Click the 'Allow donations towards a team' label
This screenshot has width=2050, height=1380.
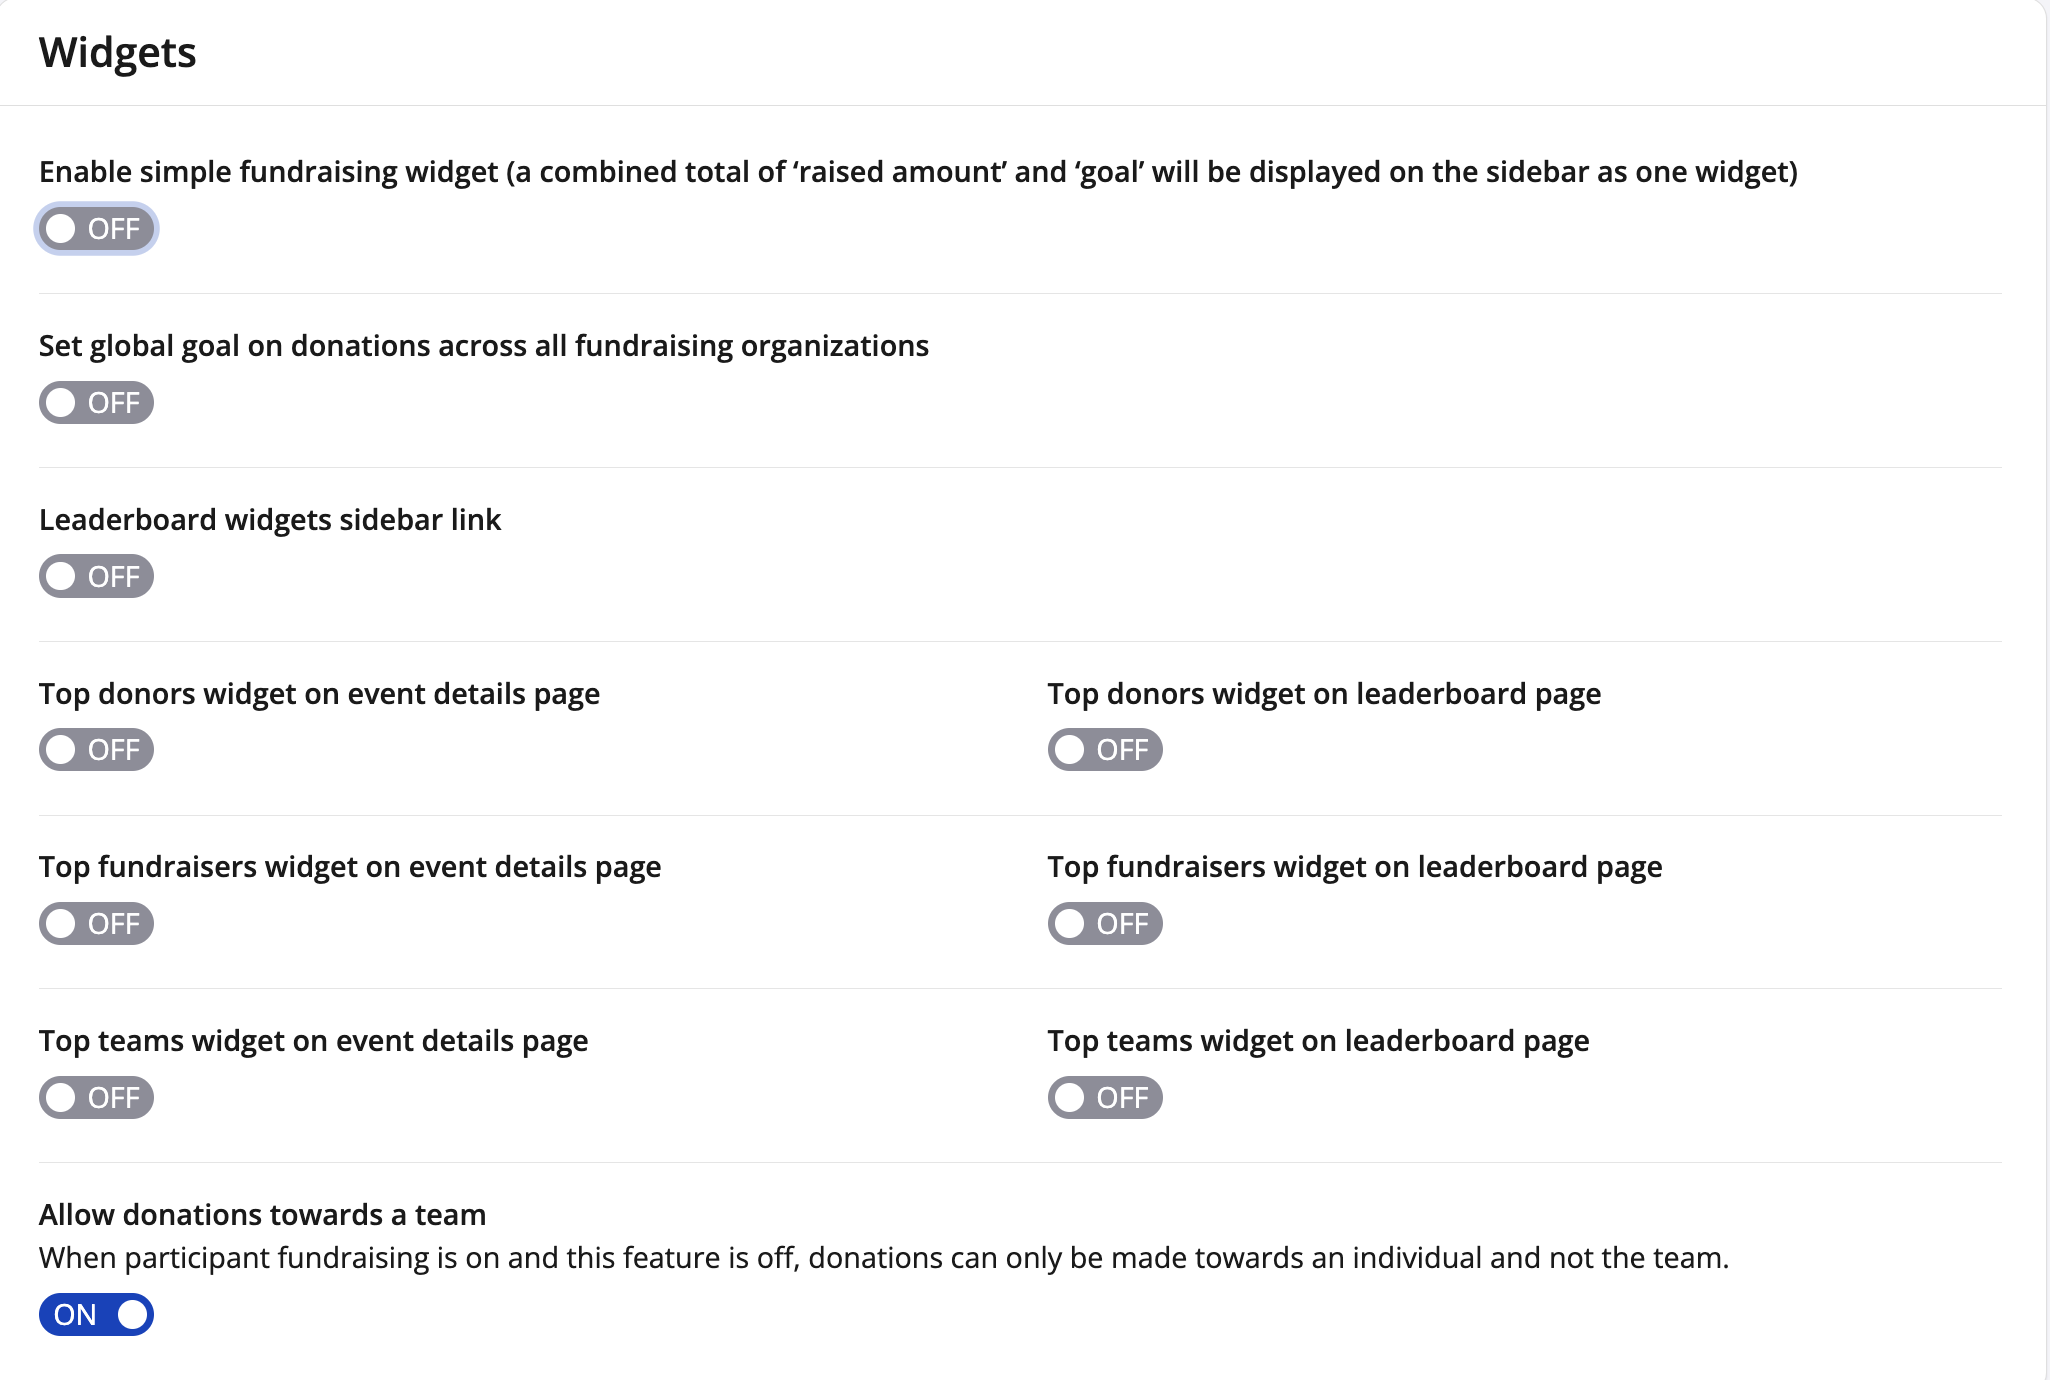point(262,1215)
